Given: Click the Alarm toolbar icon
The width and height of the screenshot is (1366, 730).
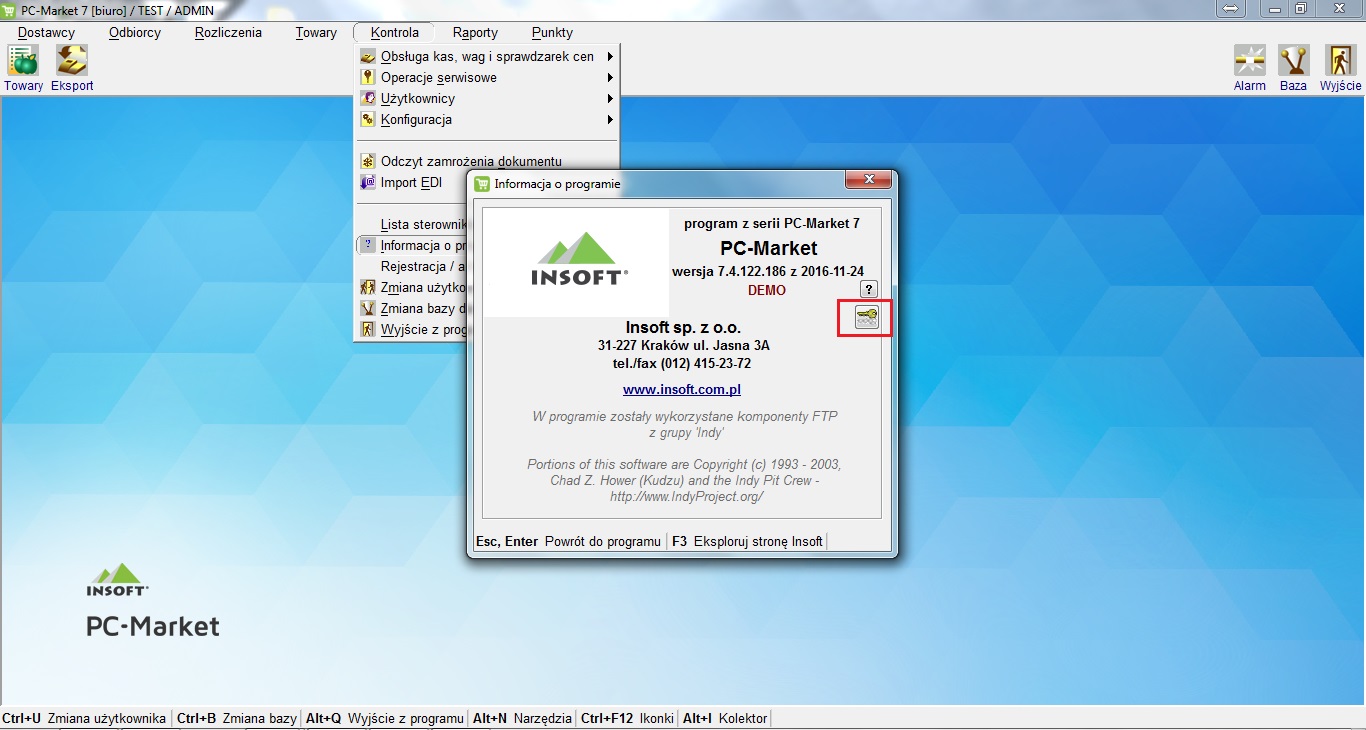Looking at the screenshot, I should pos(1249,61).
